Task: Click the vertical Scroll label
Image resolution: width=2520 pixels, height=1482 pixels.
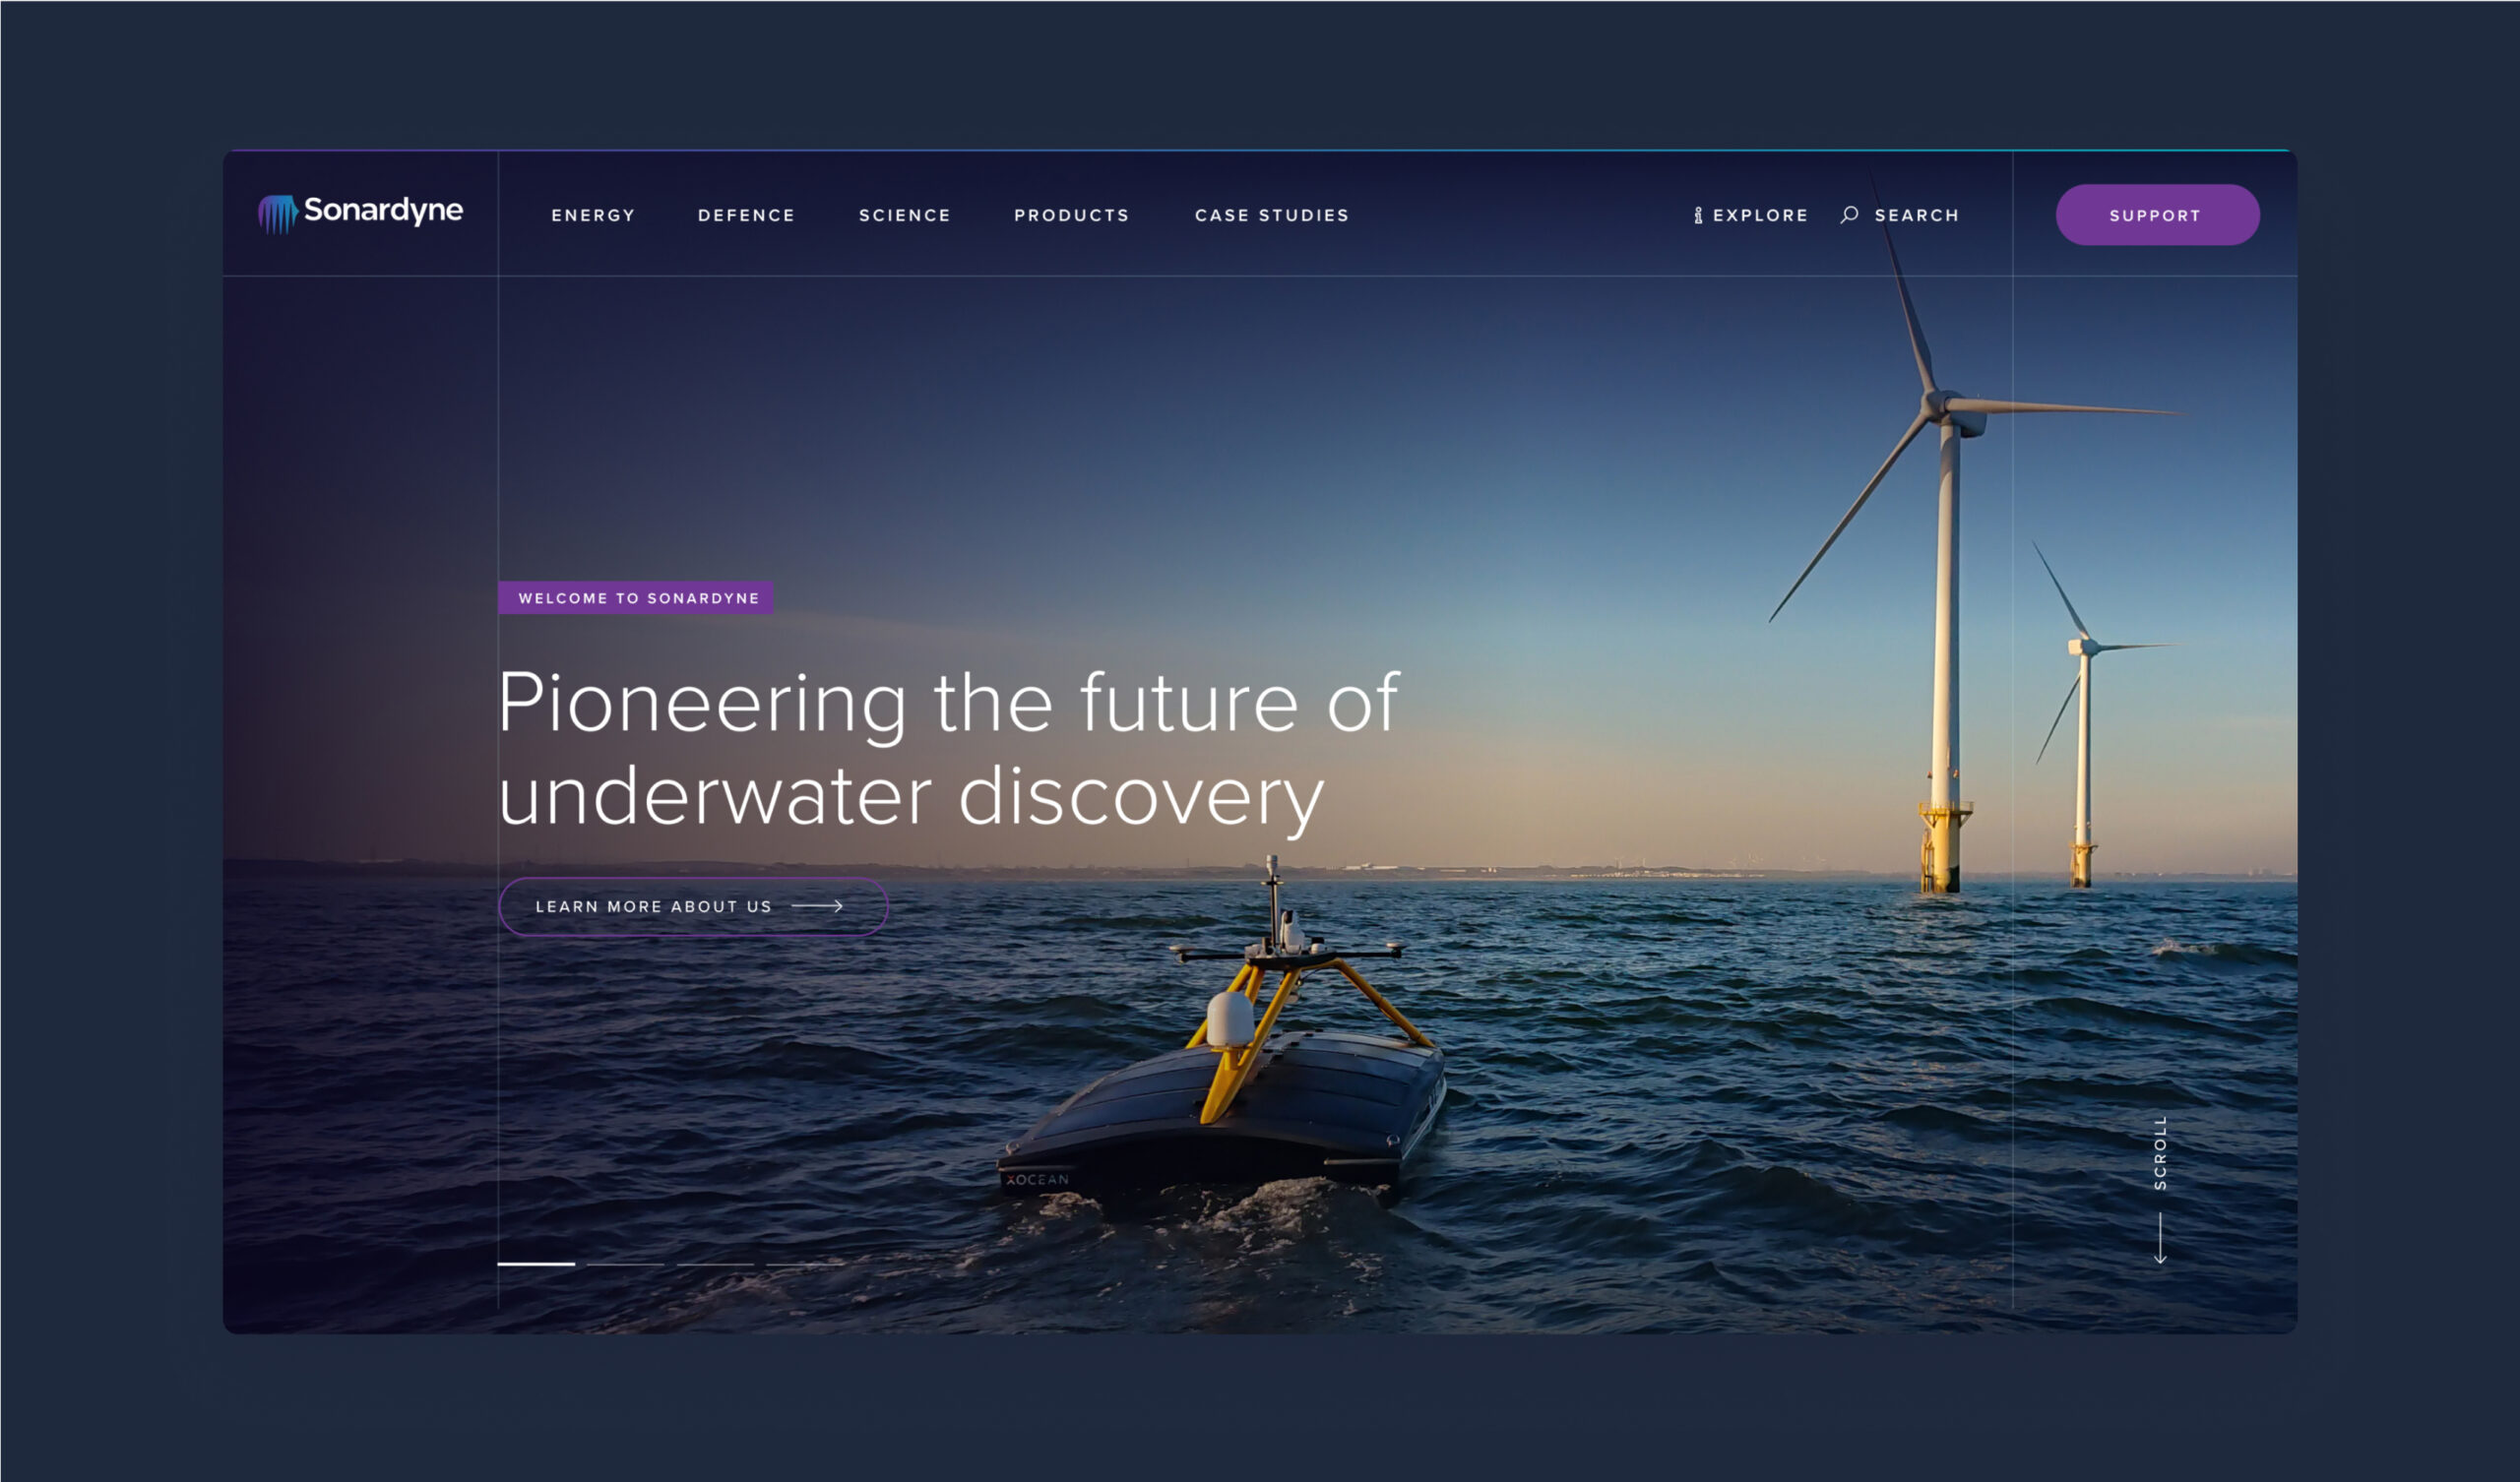Action: [x=2160, y=1152]
